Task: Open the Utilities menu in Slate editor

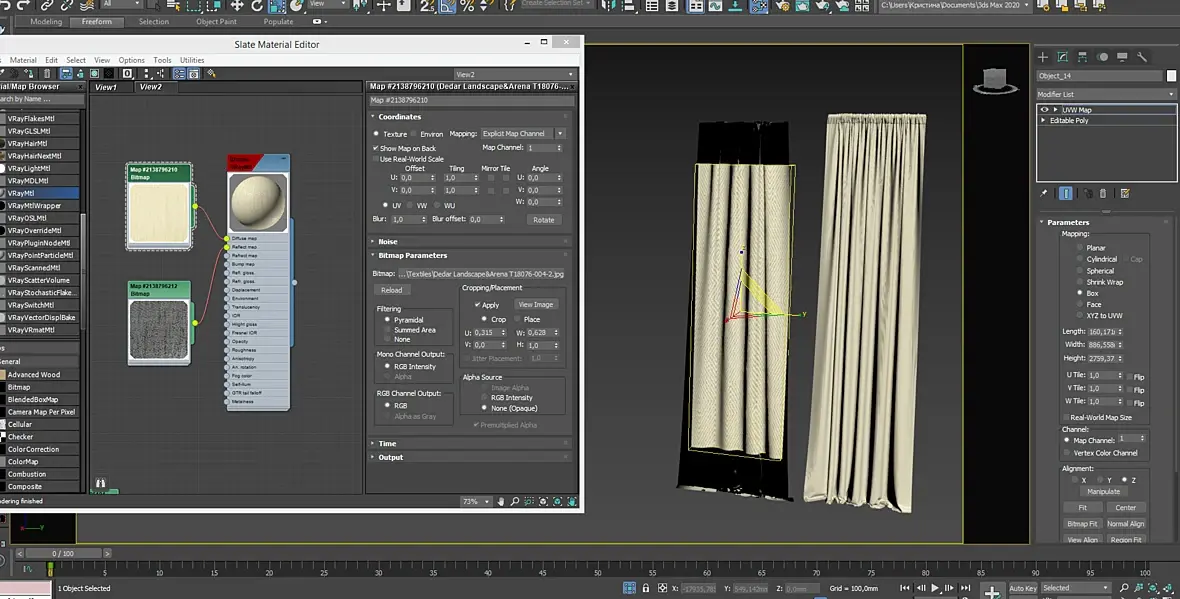Action: (192, 60)
